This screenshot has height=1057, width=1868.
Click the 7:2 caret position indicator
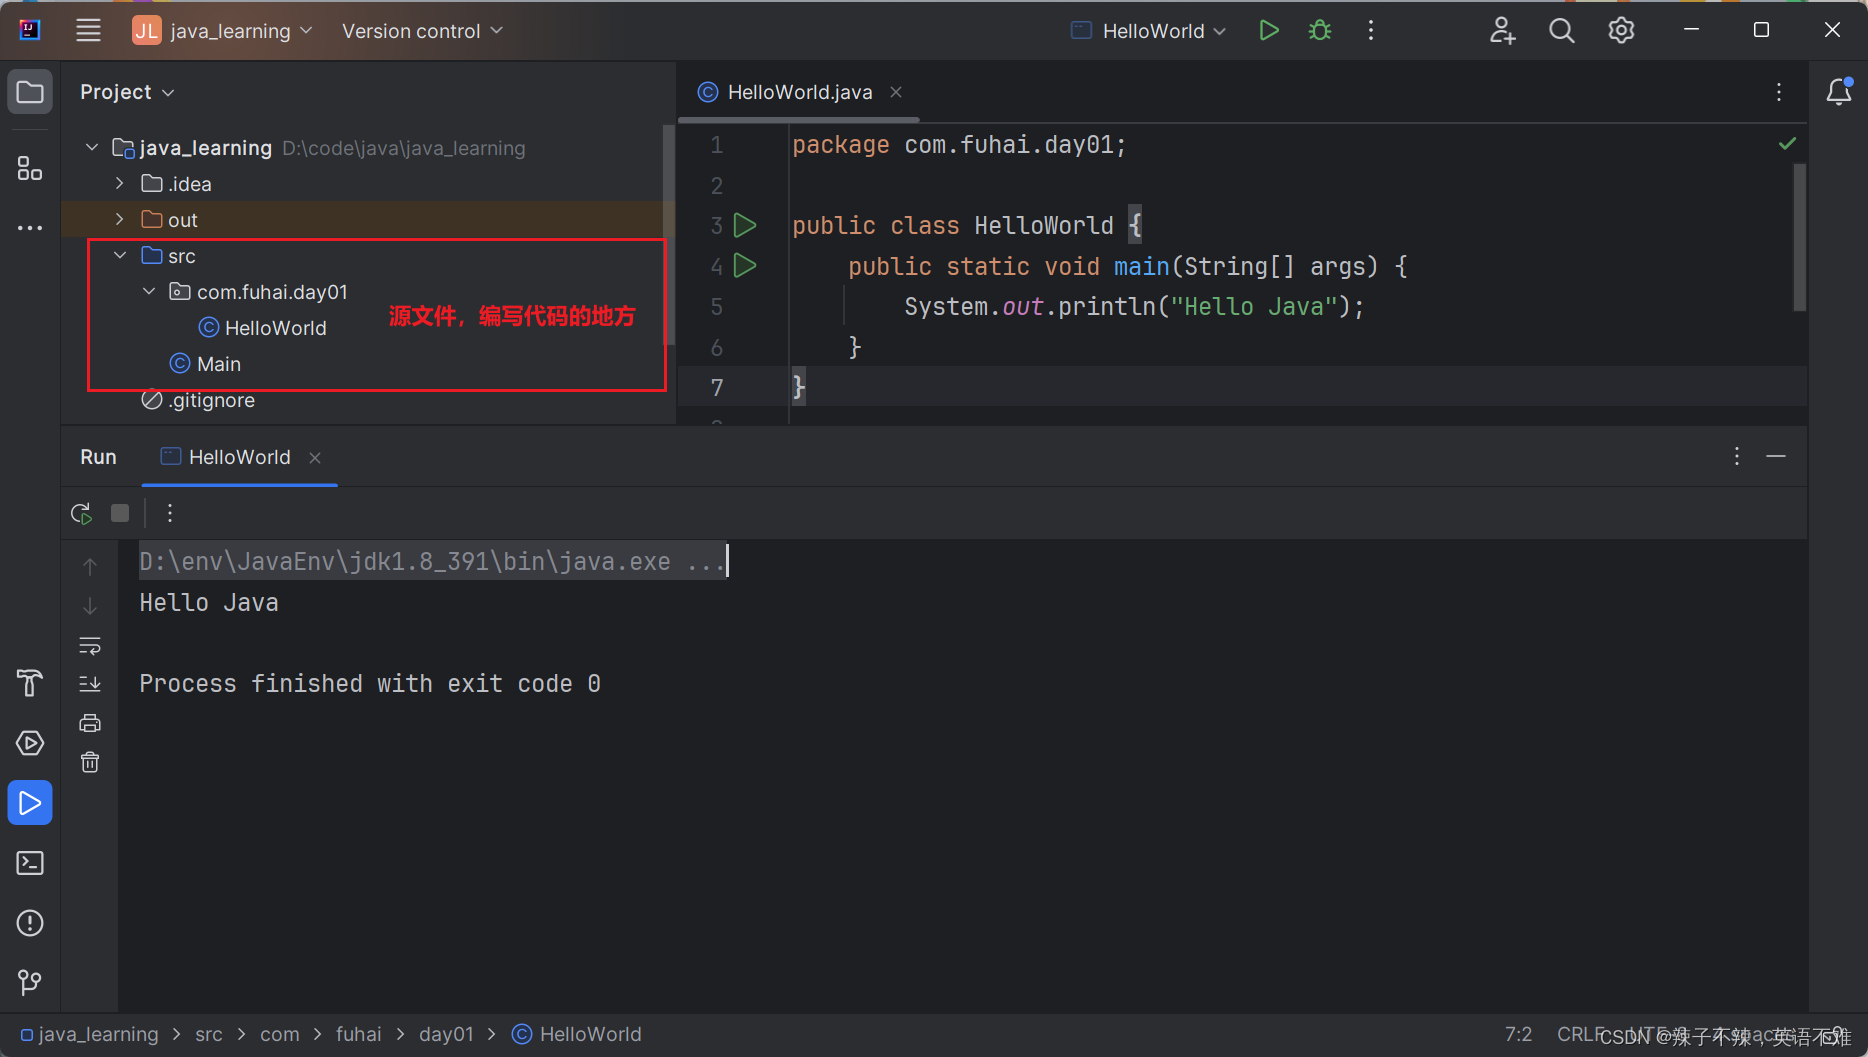point(1518,1034)
